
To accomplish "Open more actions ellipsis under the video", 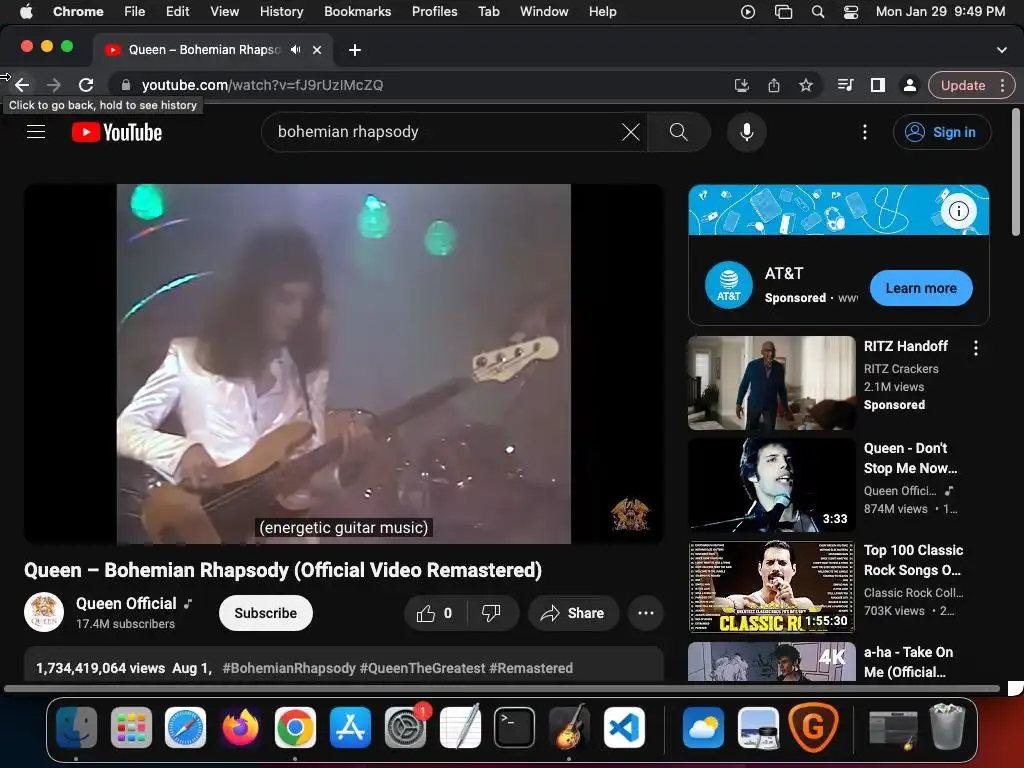I will click(646, 613).
